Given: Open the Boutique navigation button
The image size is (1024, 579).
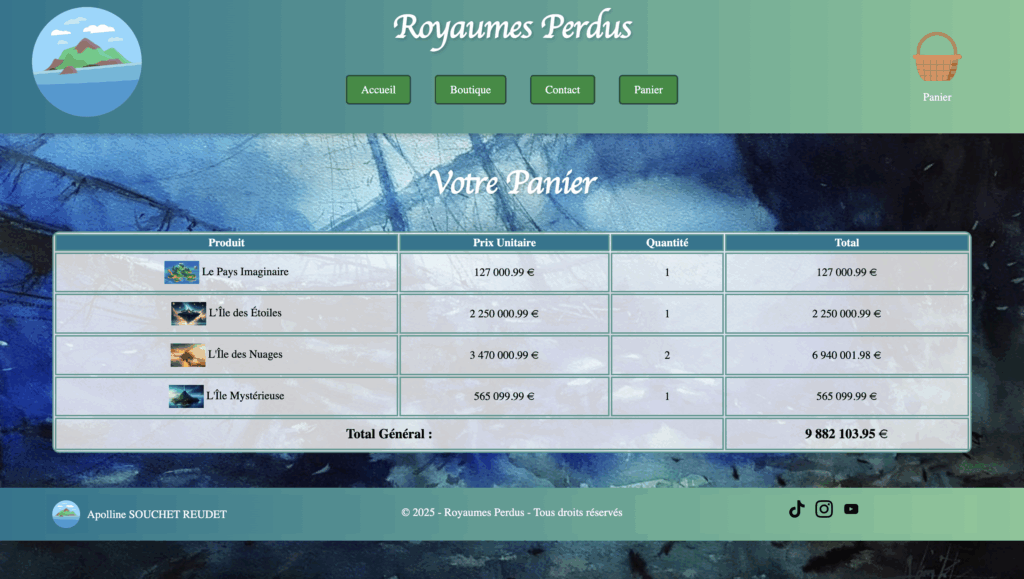Looking at the screenshot, I should tap(470, 90).
